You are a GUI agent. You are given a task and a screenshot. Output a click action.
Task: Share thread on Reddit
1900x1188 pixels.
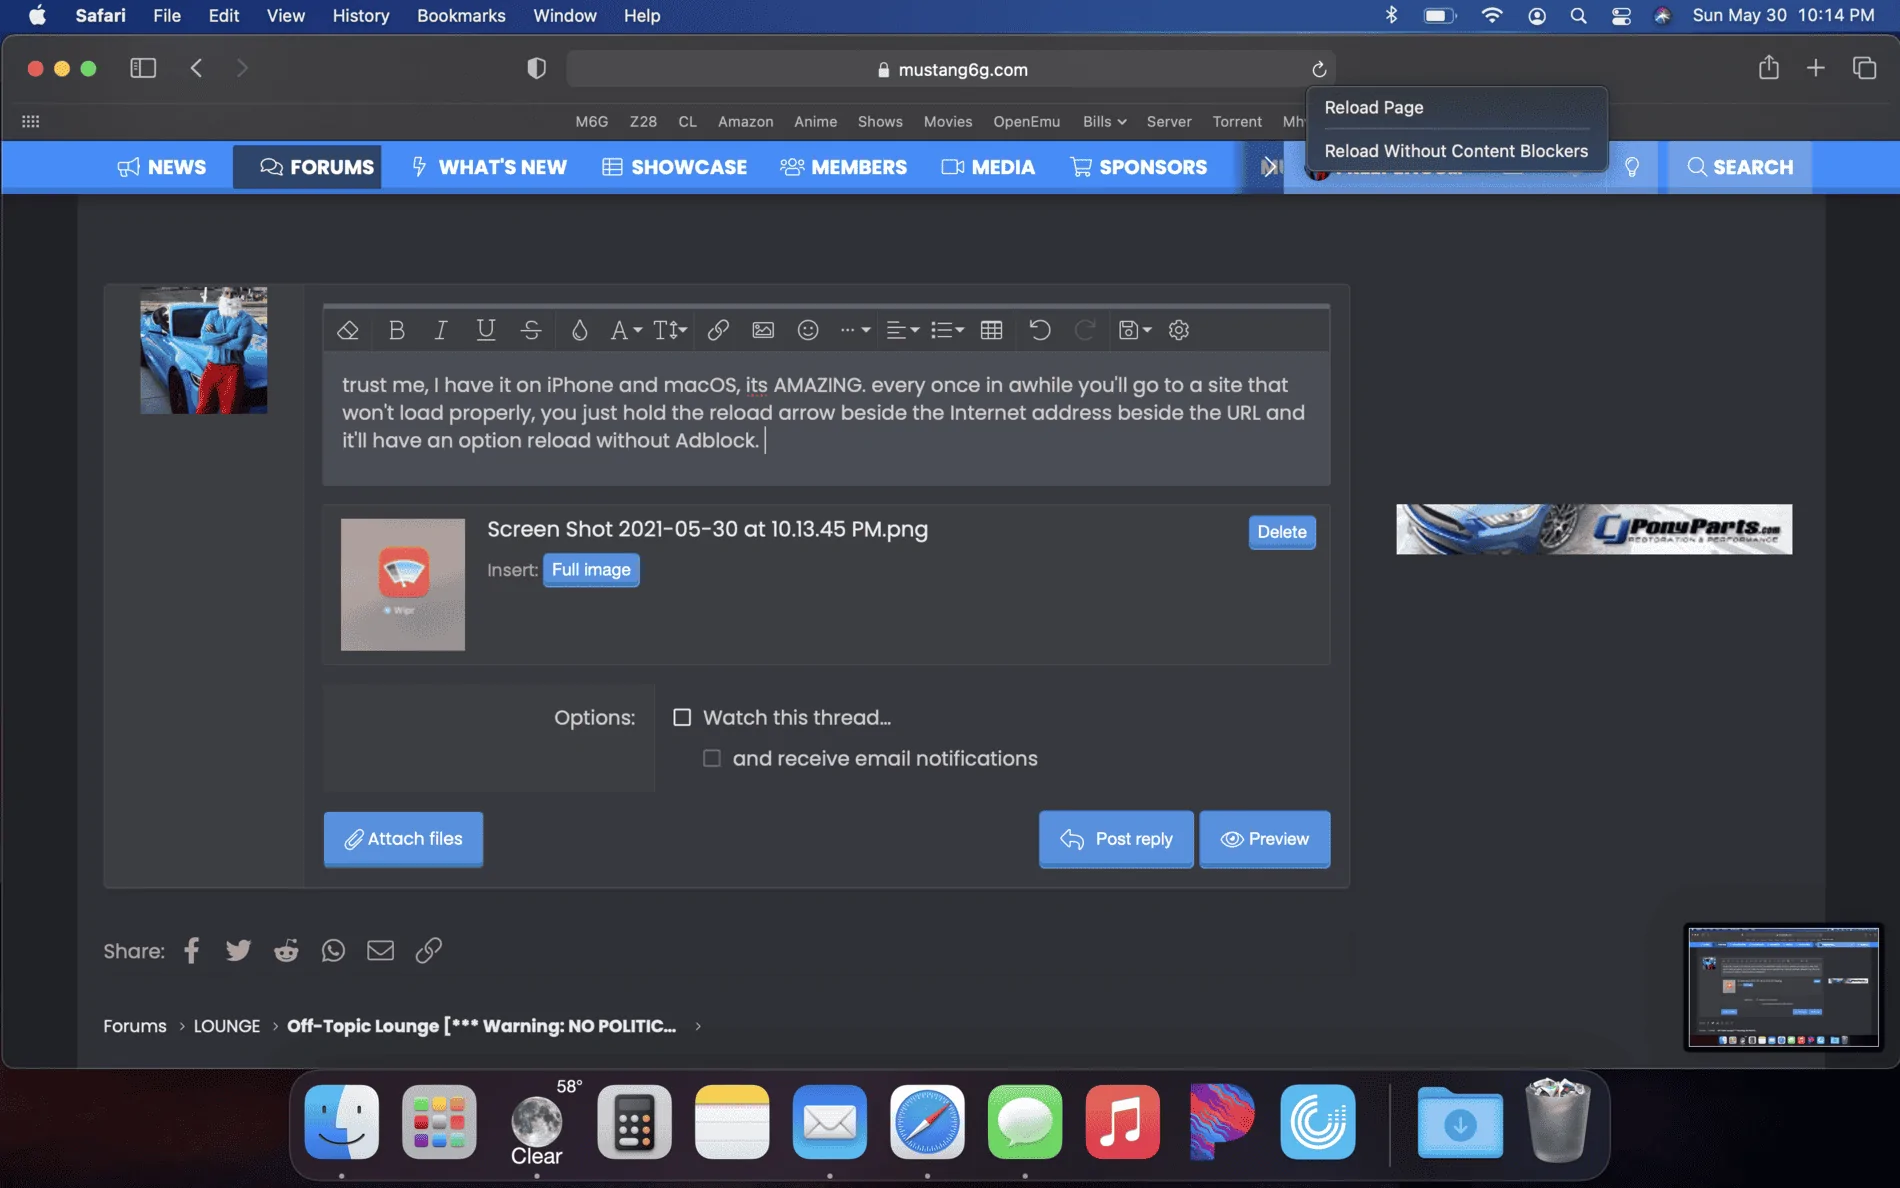point(286,950)
